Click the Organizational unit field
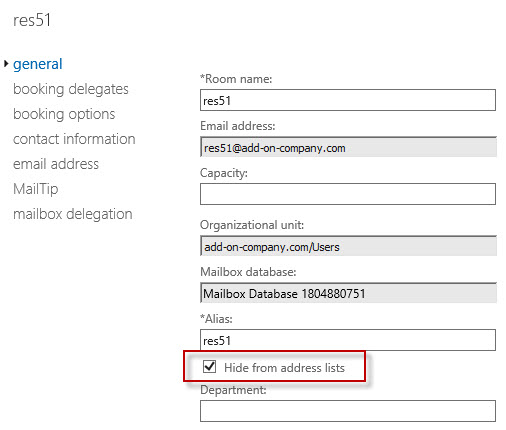The height and width of the screenshot is (430, 506). pyautogui.click(x=348, y=246)
